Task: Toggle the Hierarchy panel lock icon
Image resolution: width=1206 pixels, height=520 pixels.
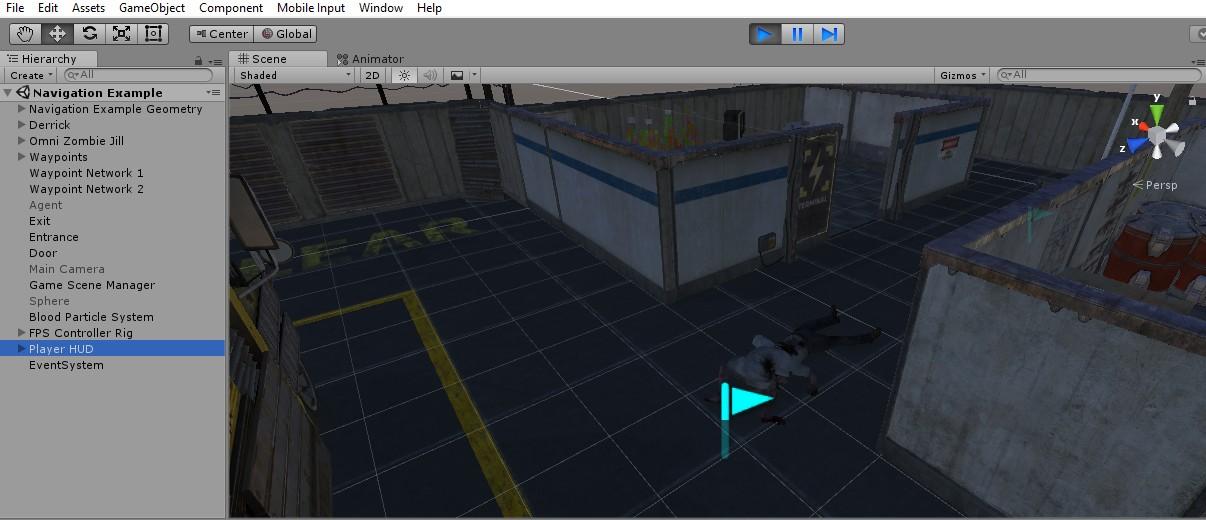Action: coord(200,60)
